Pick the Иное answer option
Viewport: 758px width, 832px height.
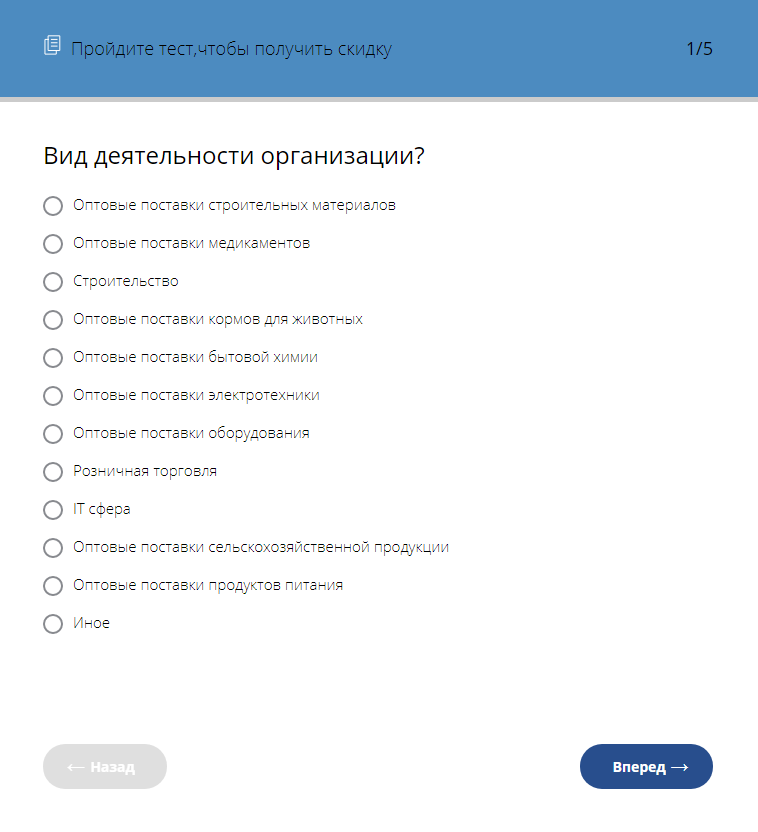coord(52,624)
